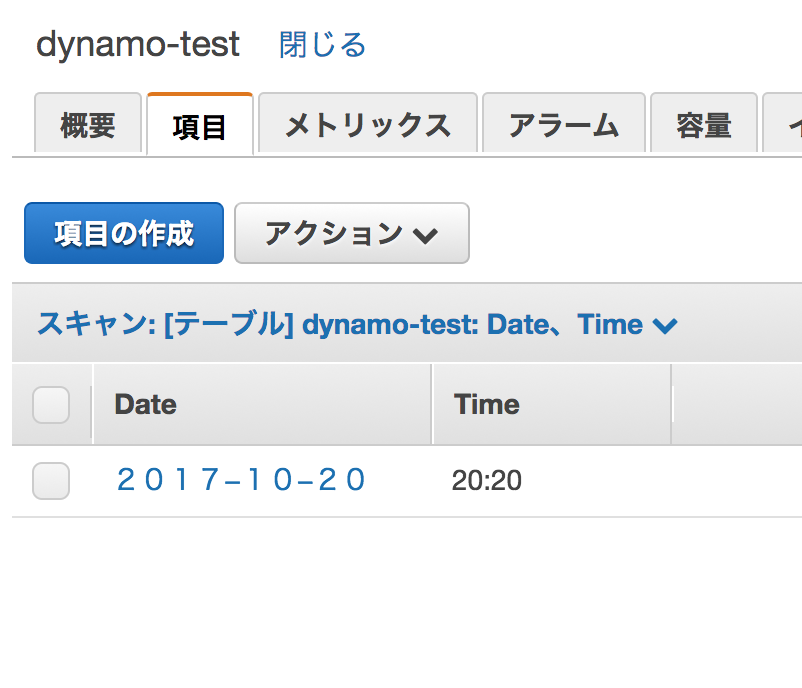Switch to the 概要 tab
This screenshot has width=802, height=688.
coord(88,123)
